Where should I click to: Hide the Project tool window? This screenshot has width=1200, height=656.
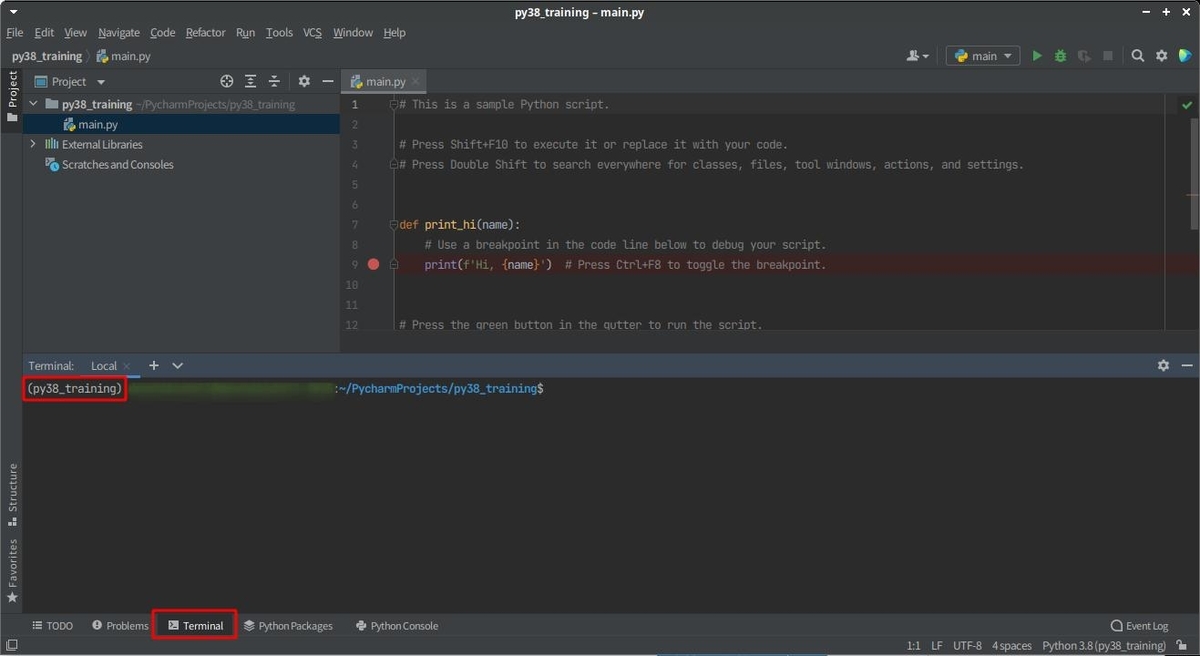point(328,82)
